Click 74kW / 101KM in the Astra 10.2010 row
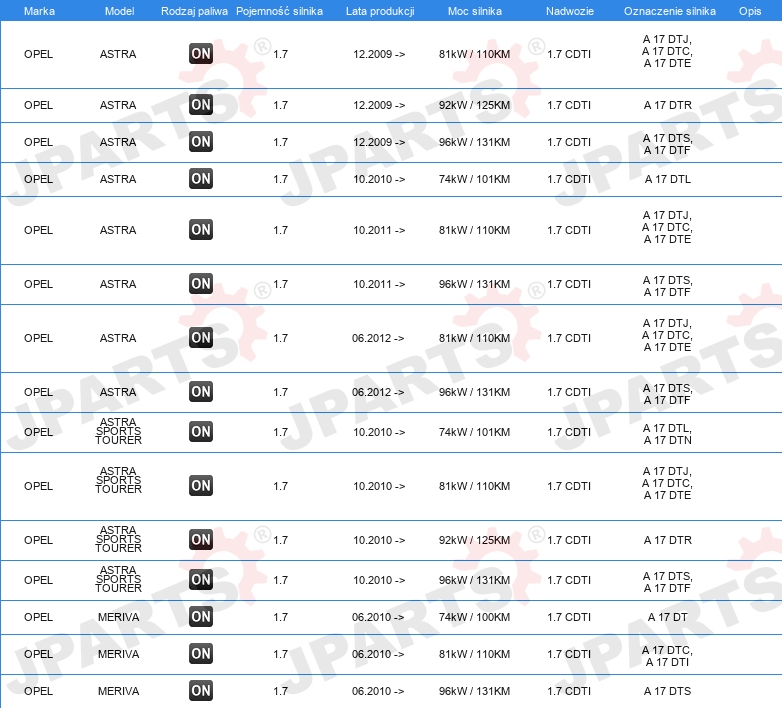The height and width of the screenshot is (708, 782). pos(474,179)
